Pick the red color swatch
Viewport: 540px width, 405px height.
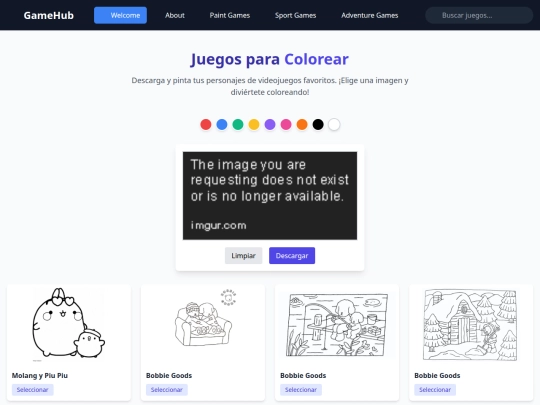click(x=206, y=124)
